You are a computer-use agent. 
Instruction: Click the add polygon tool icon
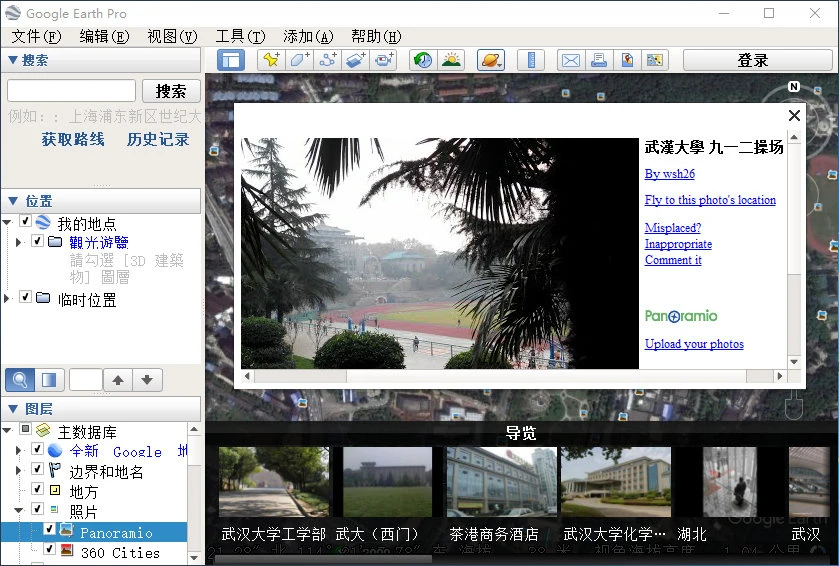pyautogui.click(x=299, y=60)
